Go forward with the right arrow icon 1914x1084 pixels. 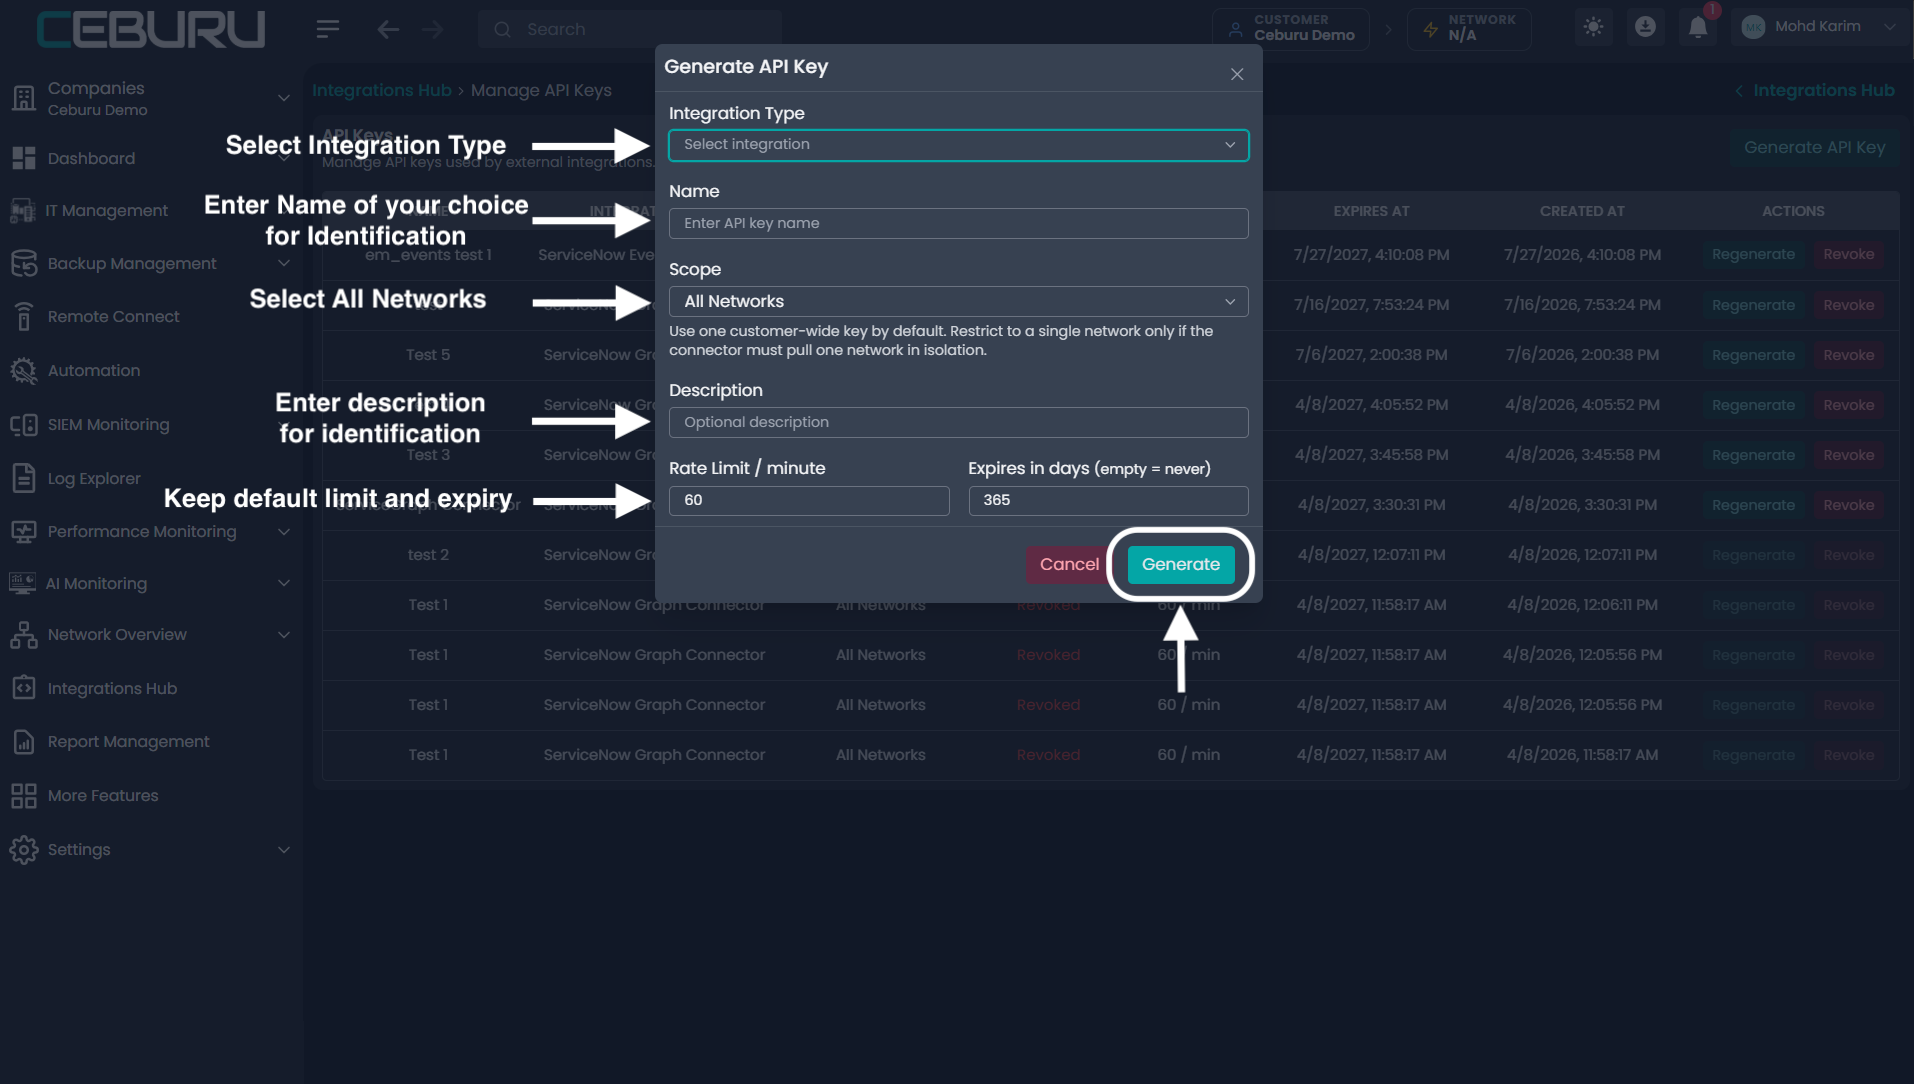432,29
